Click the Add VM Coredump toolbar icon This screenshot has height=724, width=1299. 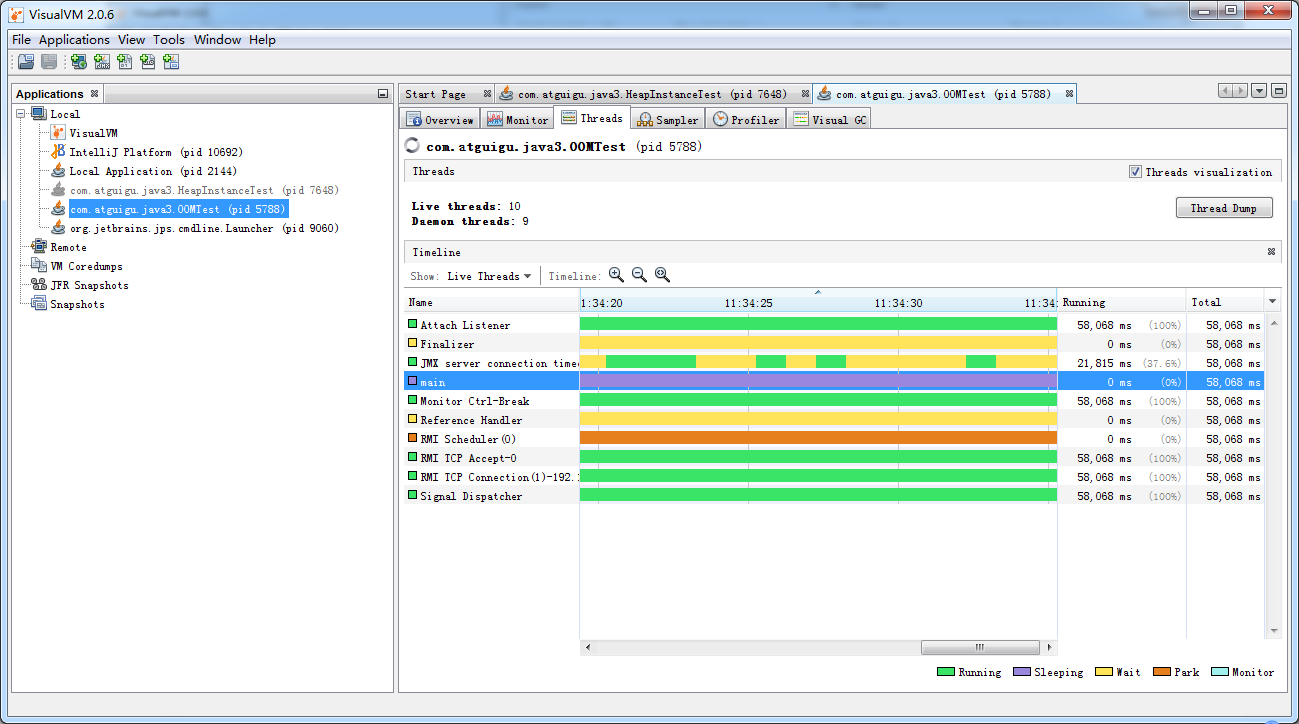pyautogui.click(x=124, y=62)
